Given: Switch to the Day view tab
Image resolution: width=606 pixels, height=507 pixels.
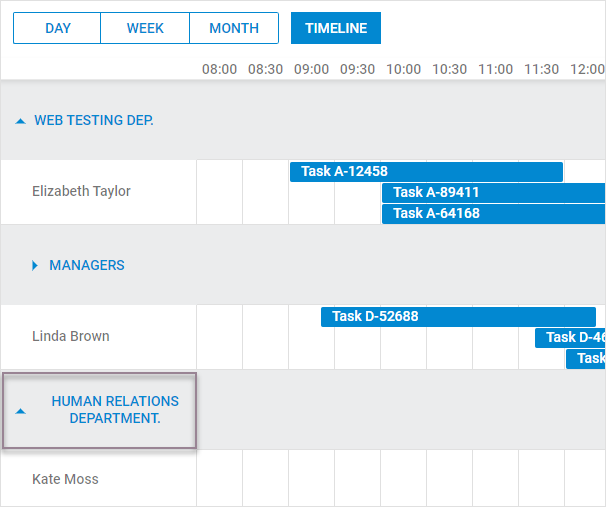Looking at the screenshot, I should 57,28.
